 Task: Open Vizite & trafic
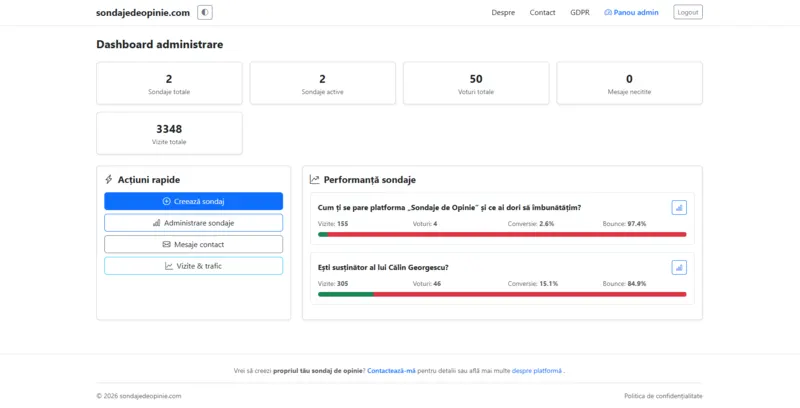point(193,266)
